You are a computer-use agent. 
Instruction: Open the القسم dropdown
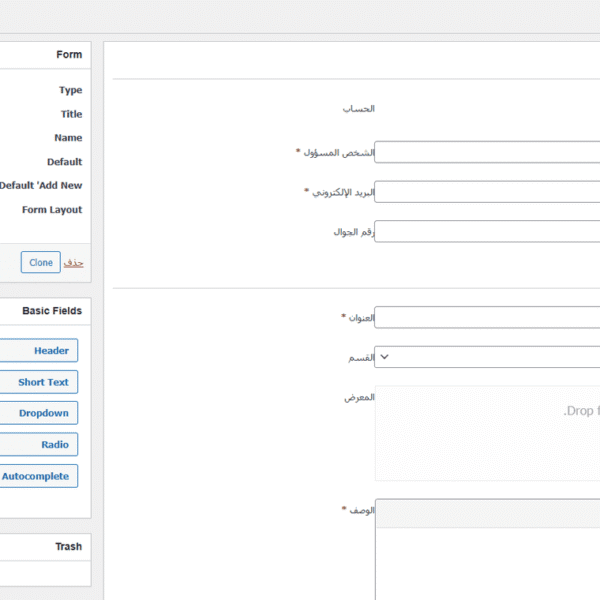487,357
